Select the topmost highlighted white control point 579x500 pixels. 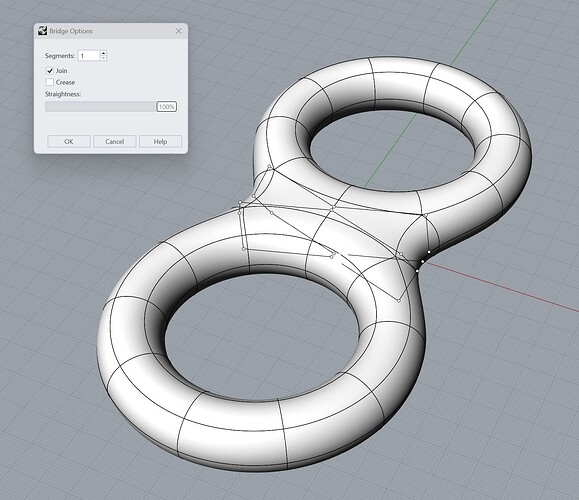[429, 252]
